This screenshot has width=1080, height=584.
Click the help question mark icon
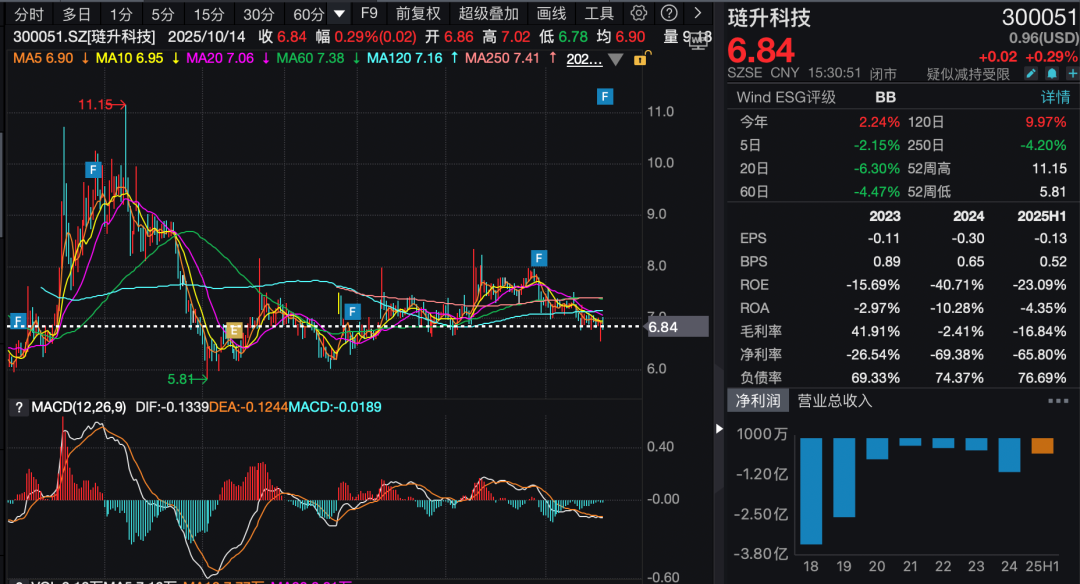pos(669,13)
